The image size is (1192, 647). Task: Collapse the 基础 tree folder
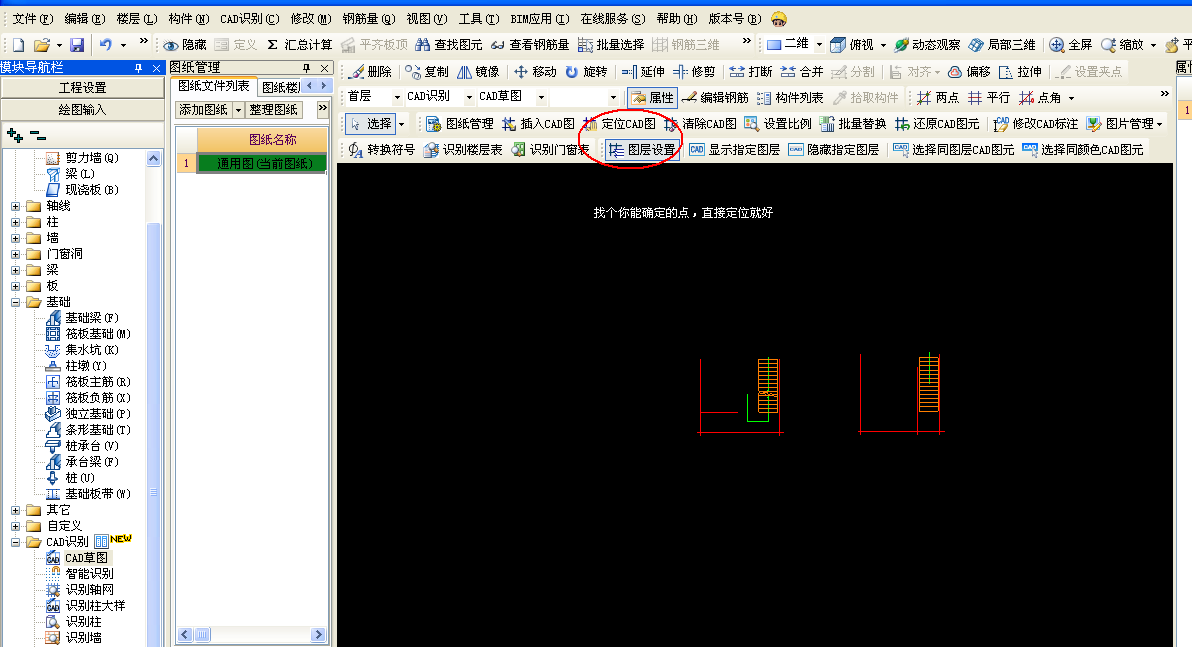tap(15, 302)
